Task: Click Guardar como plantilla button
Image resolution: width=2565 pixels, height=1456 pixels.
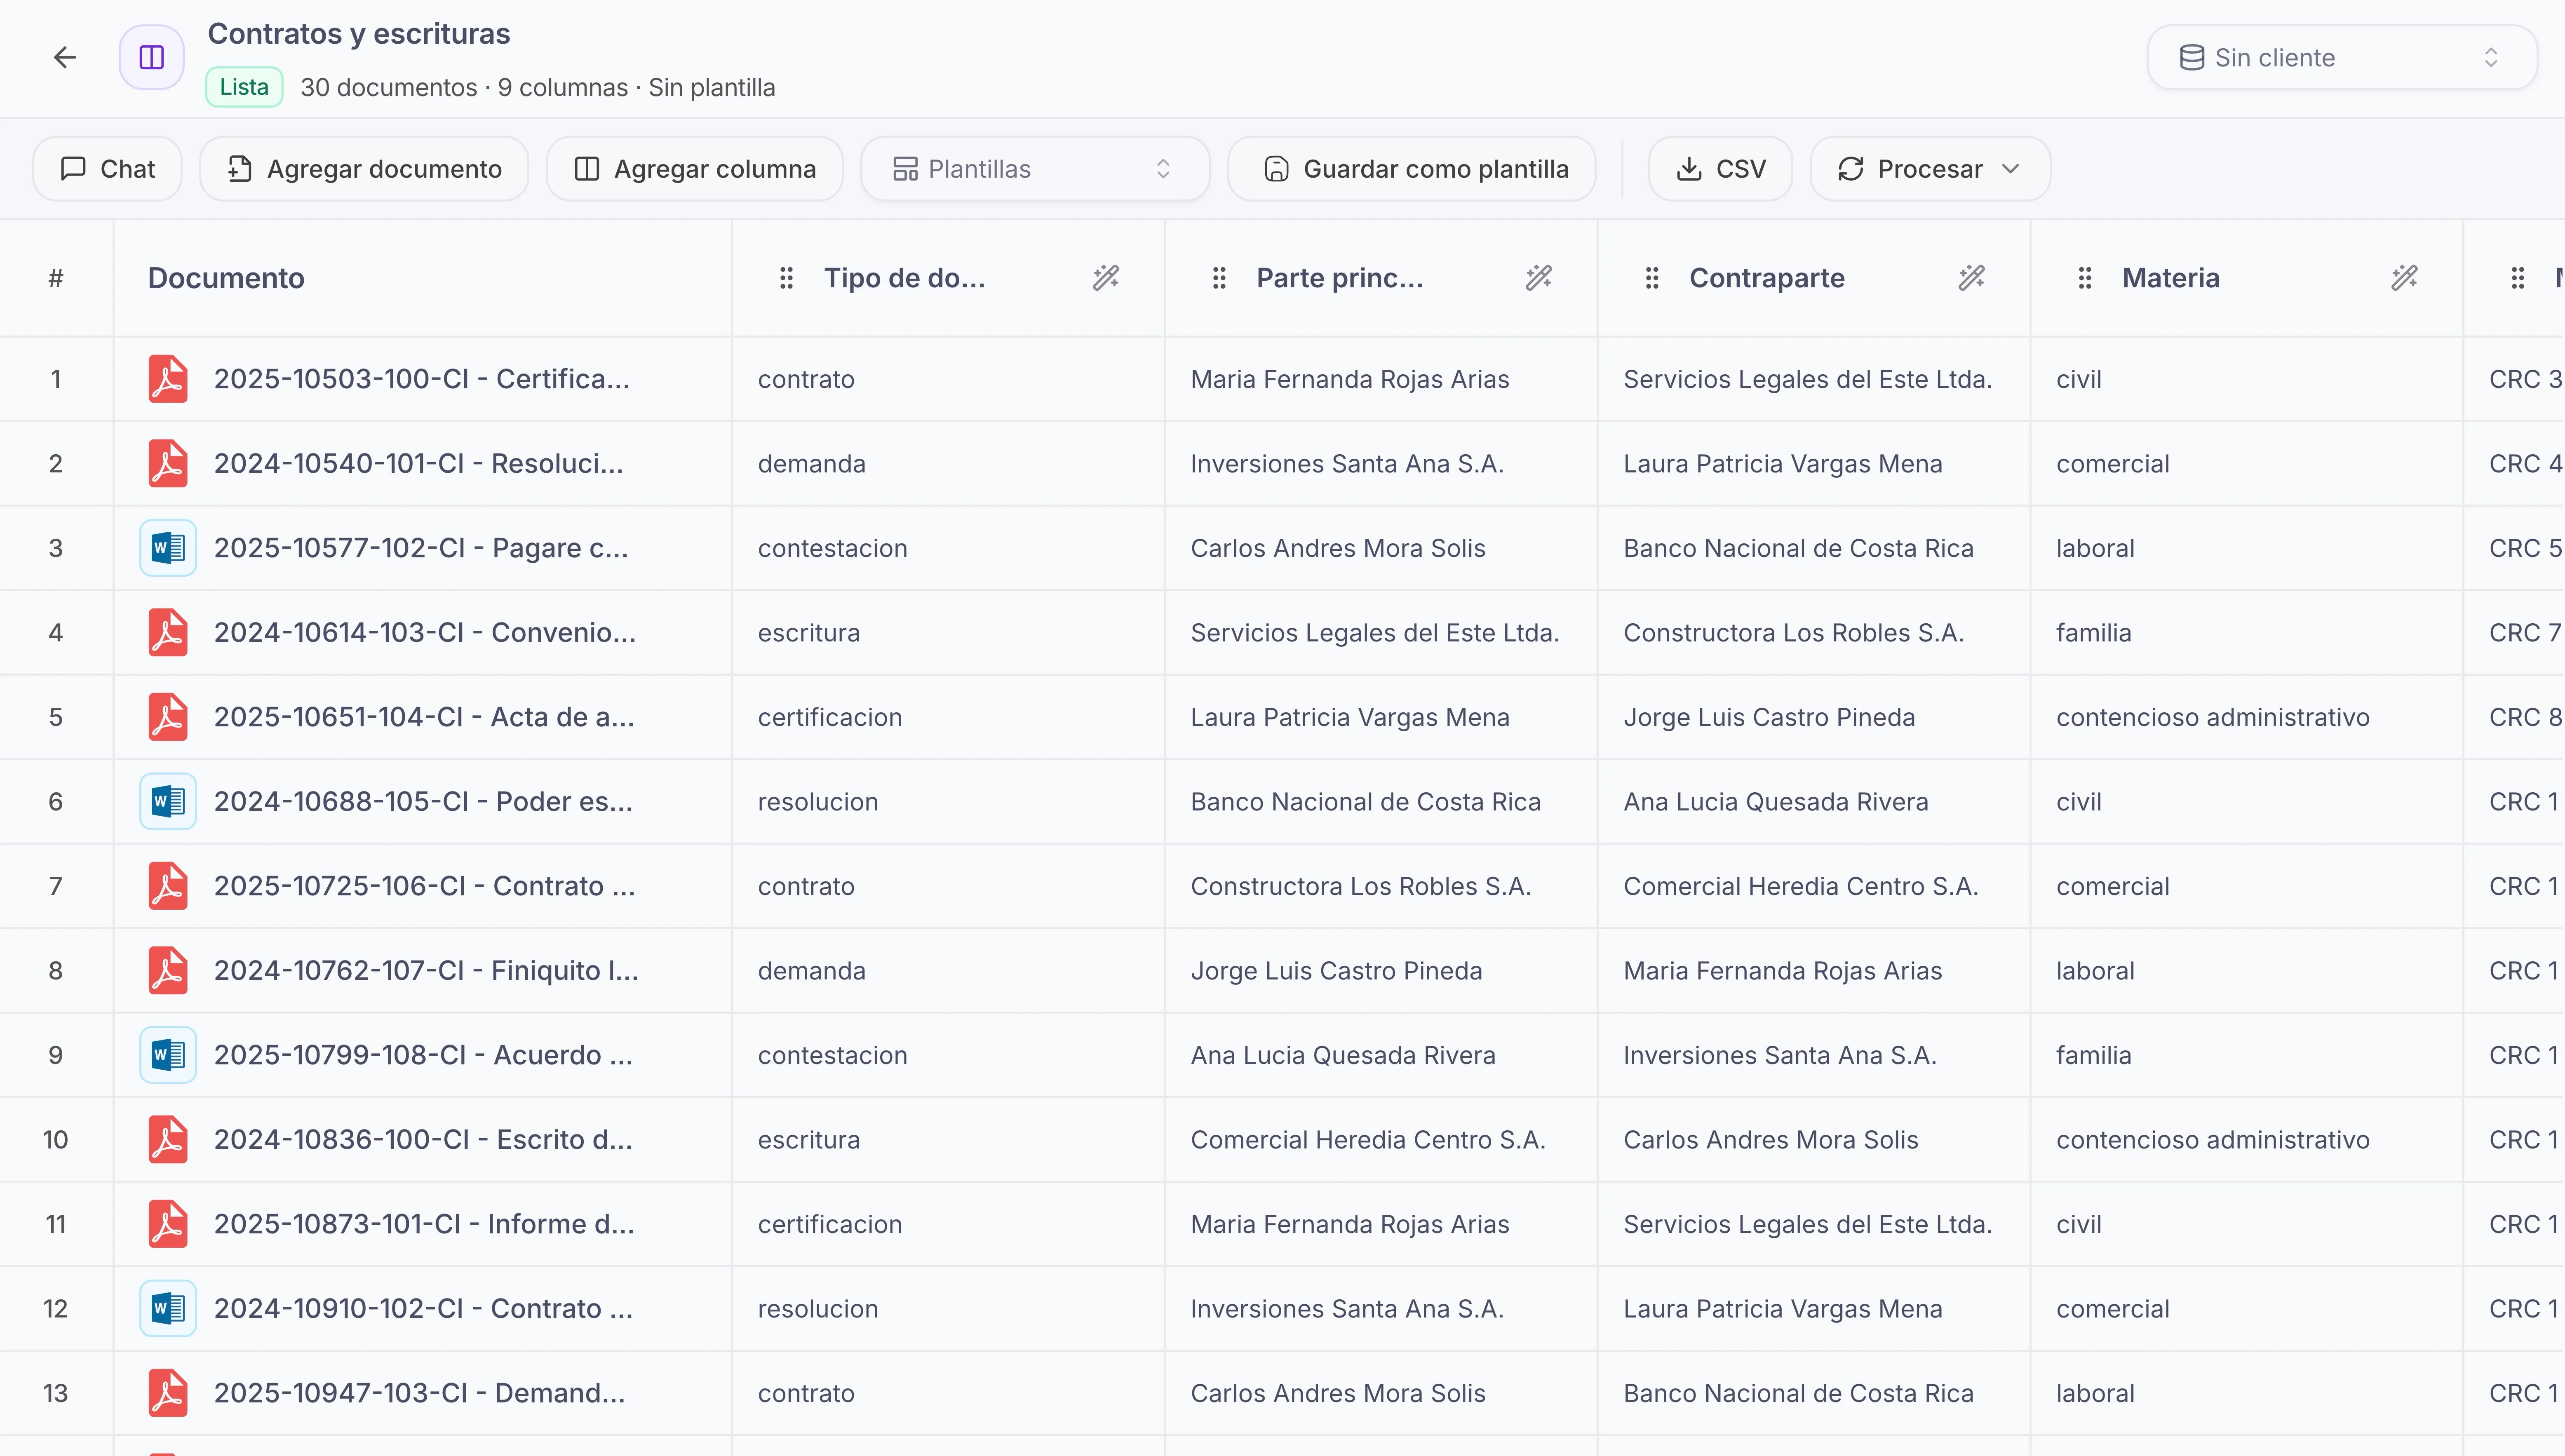Action: point(1412,169)
